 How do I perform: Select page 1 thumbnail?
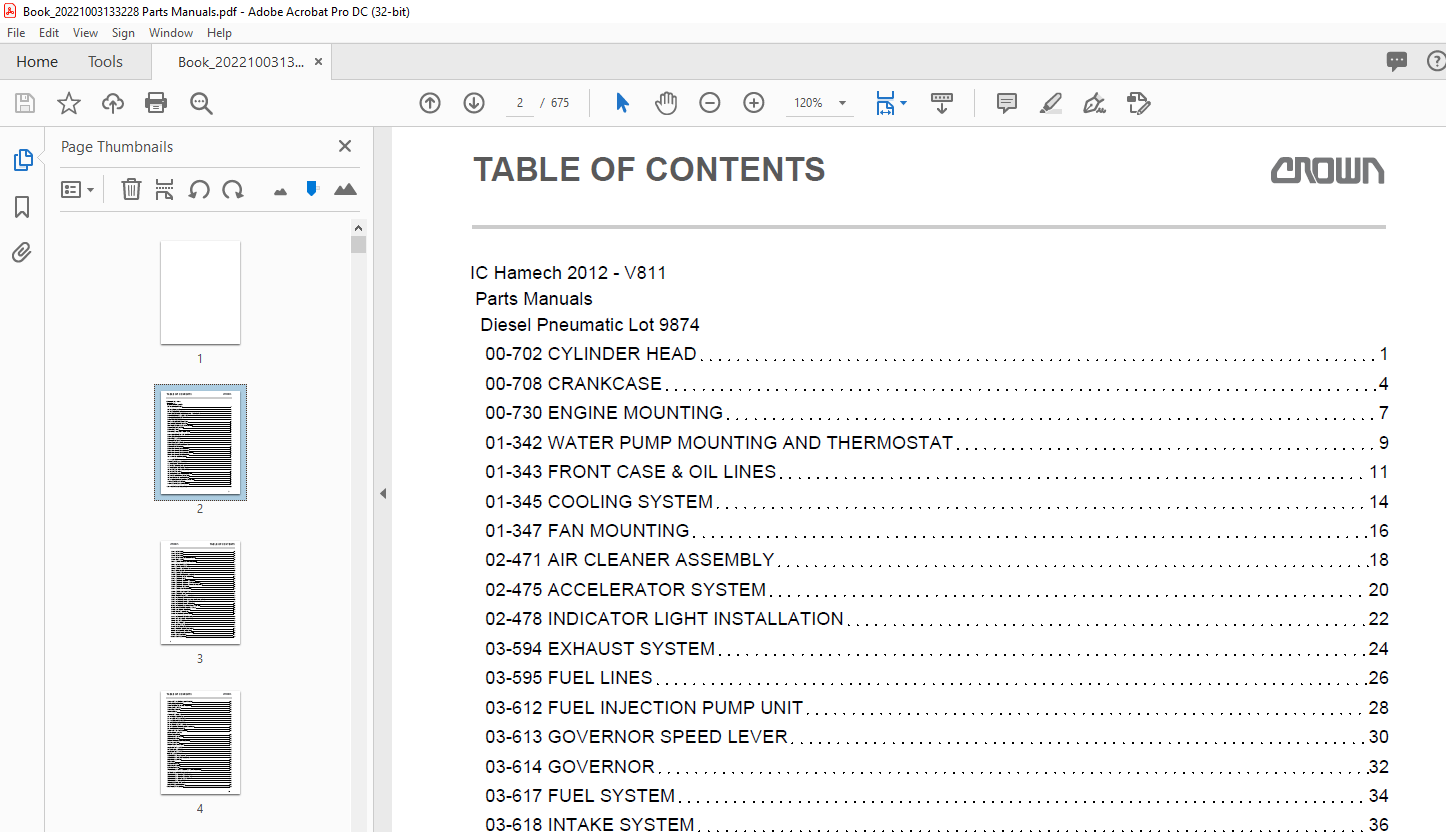200,292
